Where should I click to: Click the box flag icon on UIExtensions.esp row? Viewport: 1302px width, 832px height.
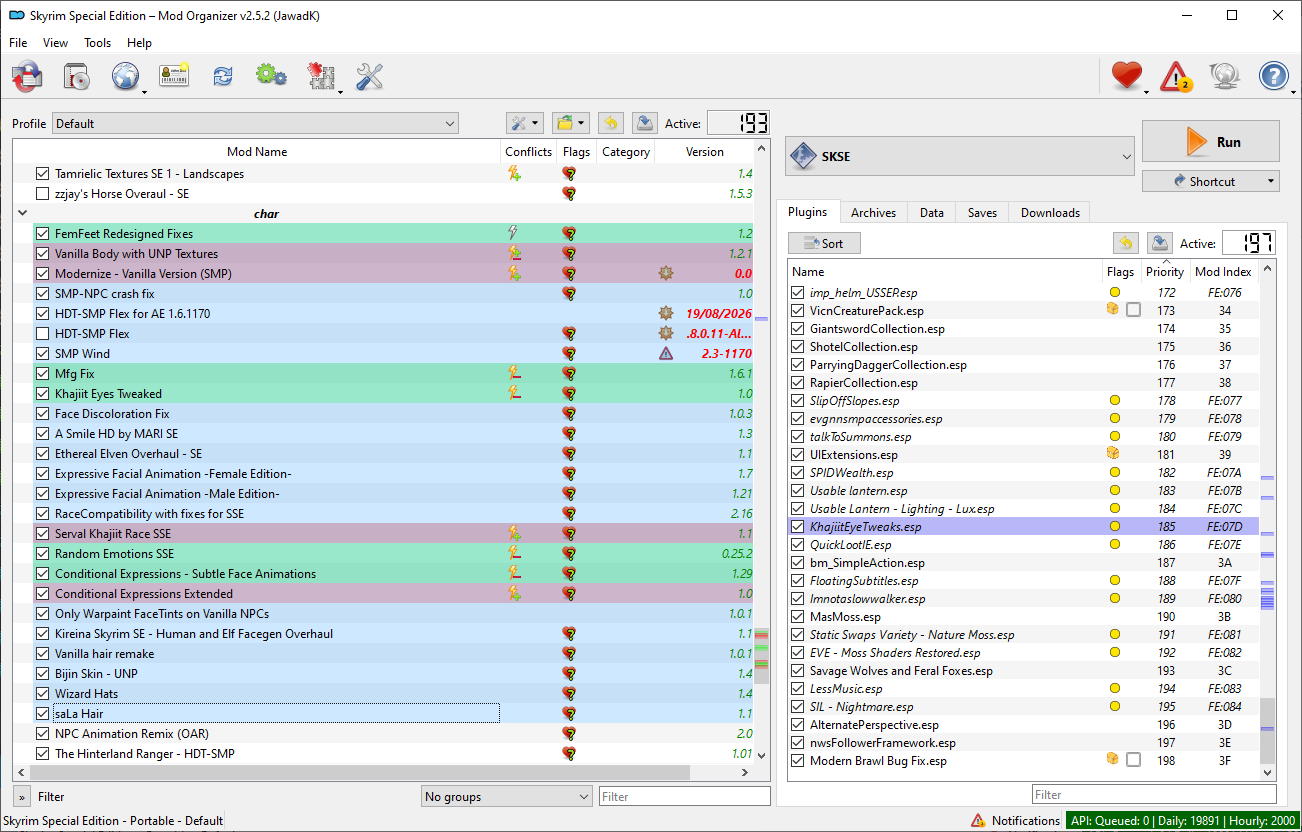click(1112, 454)
